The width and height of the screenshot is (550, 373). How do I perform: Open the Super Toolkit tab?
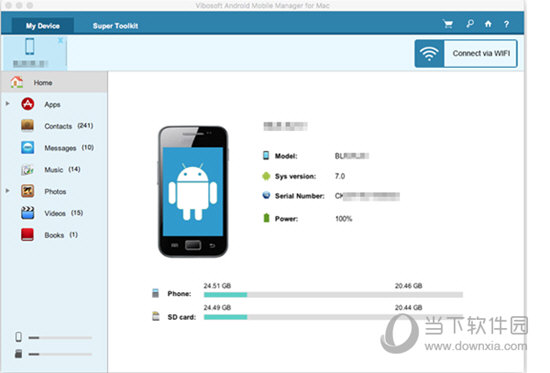tap(115, 26)
